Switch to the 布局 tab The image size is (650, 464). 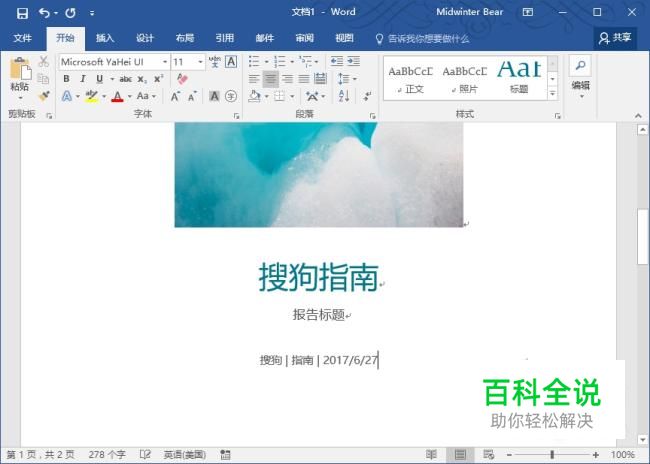click(185, 38)
